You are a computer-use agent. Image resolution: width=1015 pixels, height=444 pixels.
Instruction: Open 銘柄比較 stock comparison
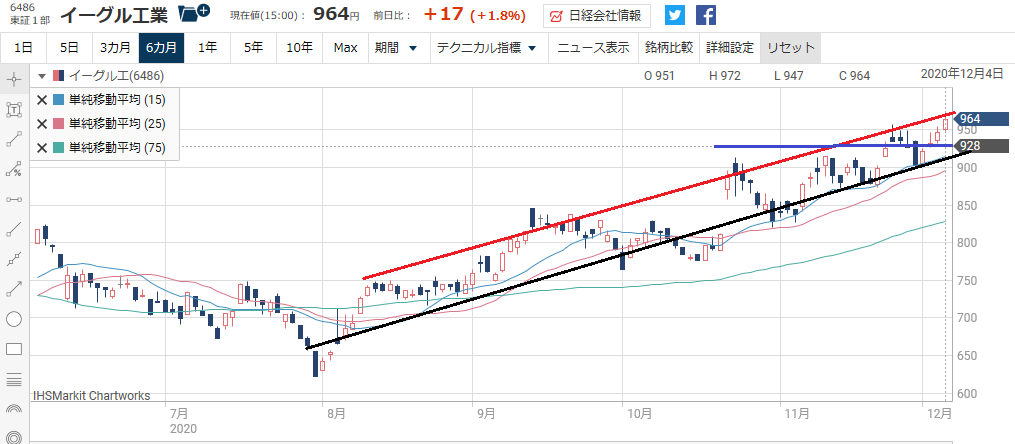(669, 47)
